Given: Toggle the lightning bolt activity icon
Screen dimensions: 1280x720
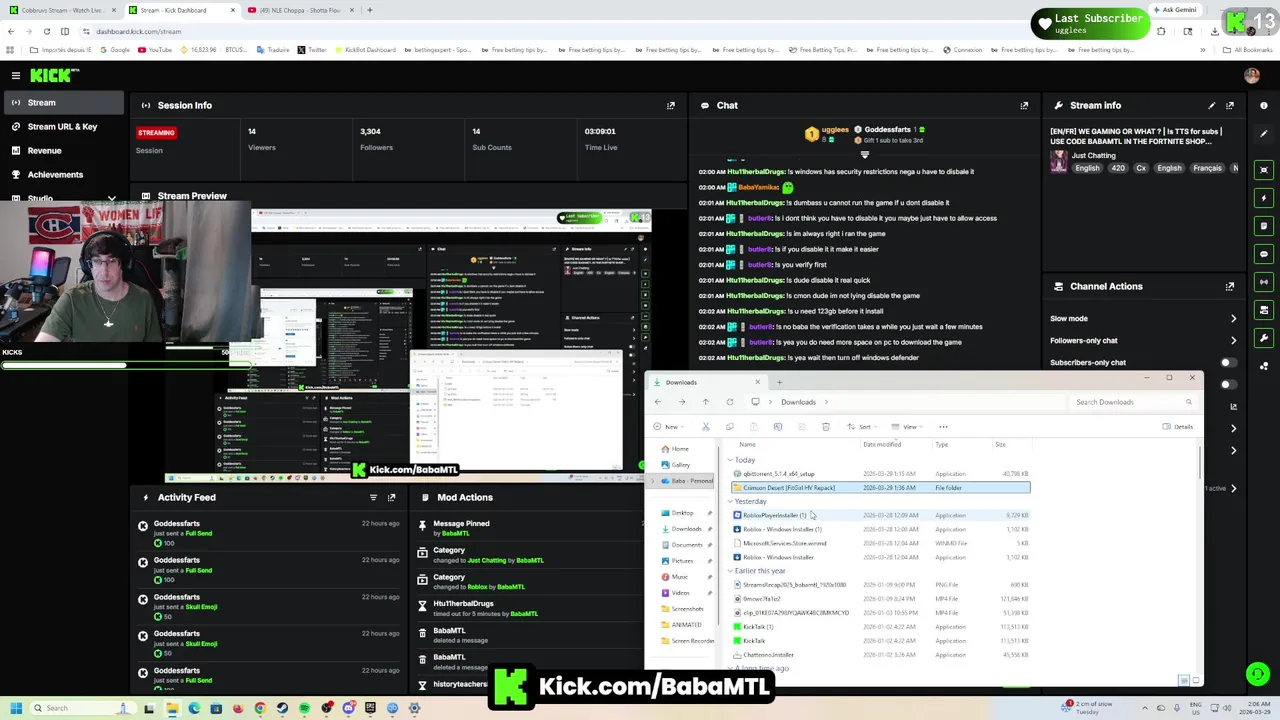Looking at the screenshot, I should (x=1265, y=198).
